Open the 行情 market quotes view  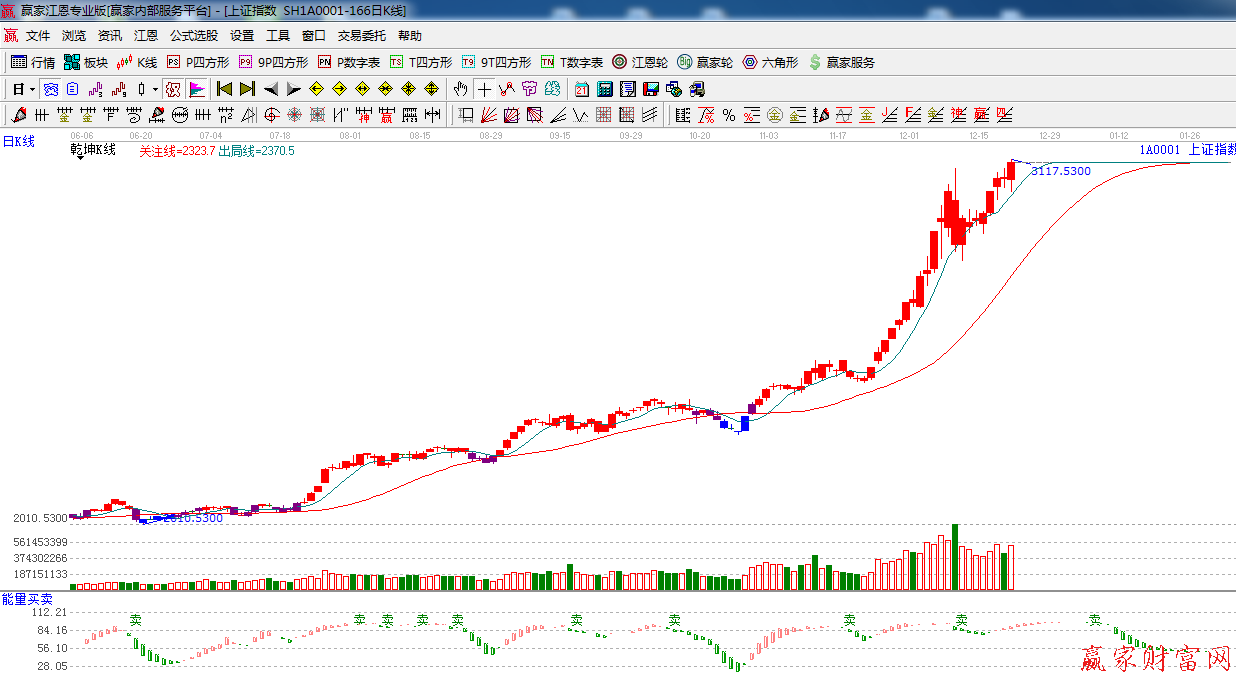pyautogui.click(x=32, y=62)
